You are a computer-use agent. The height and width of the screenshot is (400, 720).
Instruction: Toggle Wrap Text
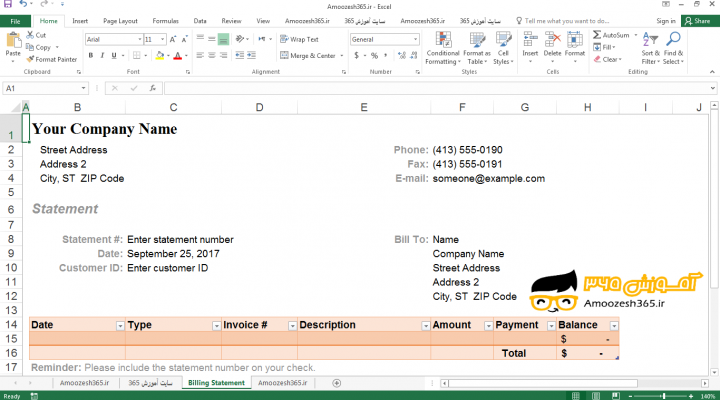click(299, 39)
